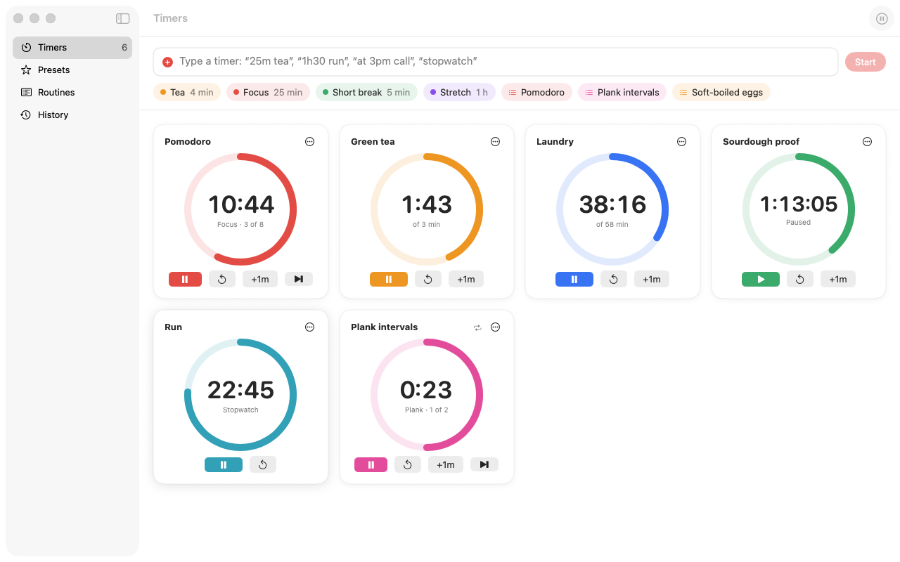
Task: Start the Short break 5 min preset
Action: pyautogui.click(x=366, y=92)
